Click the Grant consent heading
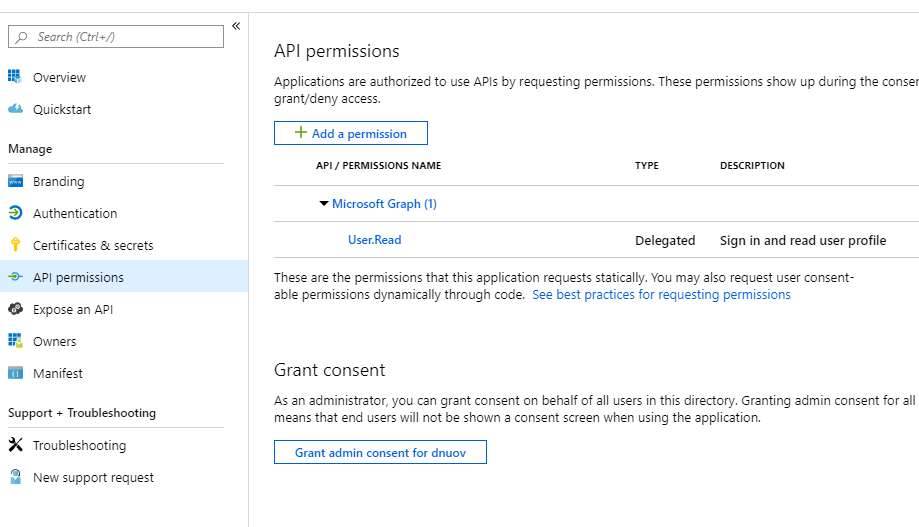Viewport: 919px width, 527px height. click(329, 370)
